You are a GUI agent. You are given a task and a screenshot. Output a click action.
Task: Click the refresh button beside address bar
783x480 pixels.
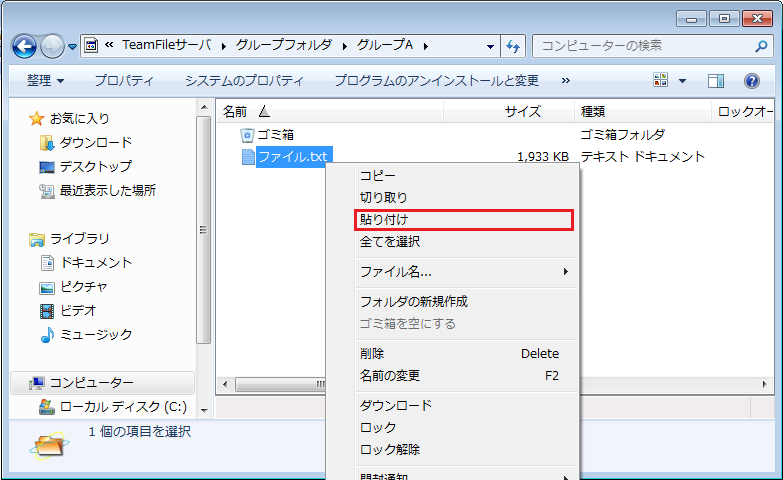(x=514, y=46)
